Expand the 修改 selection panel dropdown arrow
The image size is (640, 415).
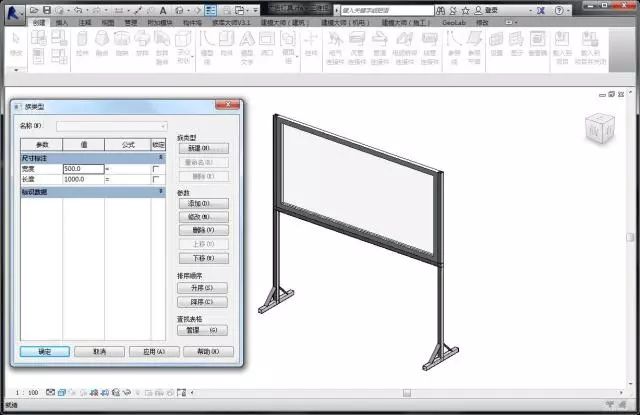[x=16, y=70]
